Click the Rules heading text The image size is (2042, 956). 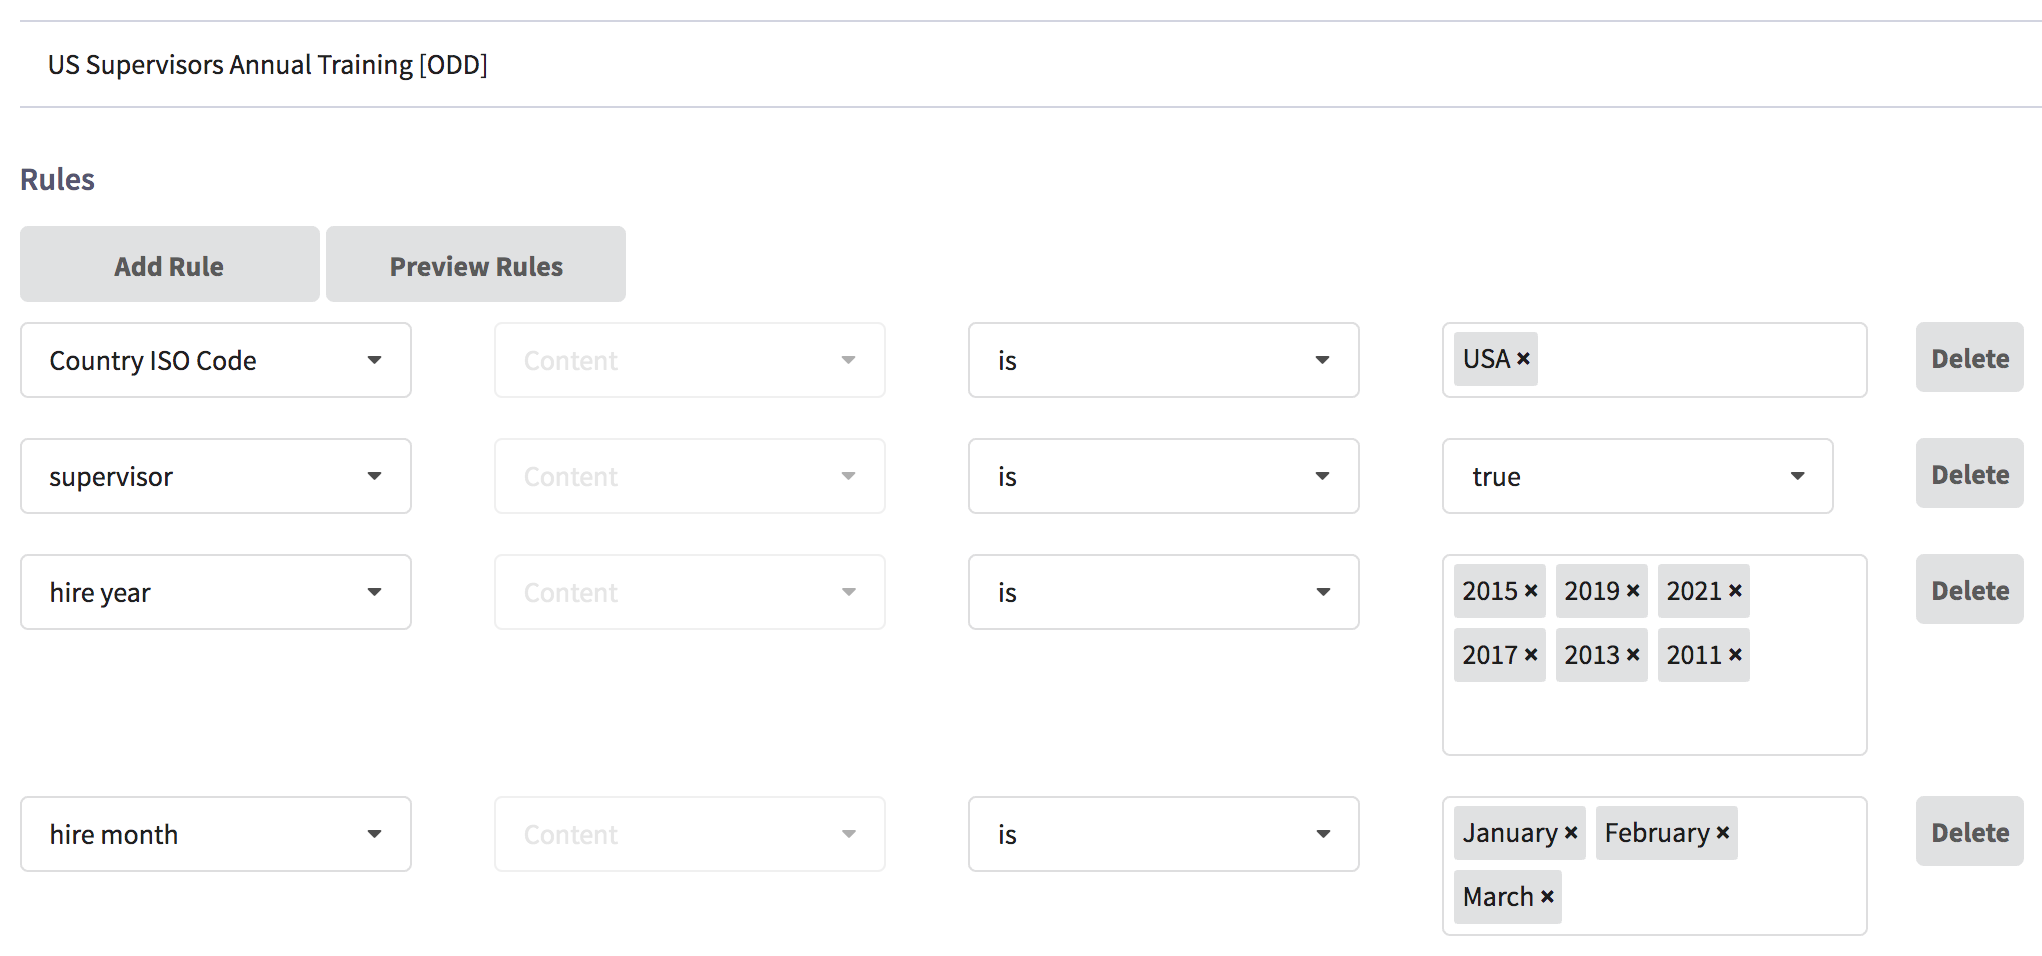point(57,179)
